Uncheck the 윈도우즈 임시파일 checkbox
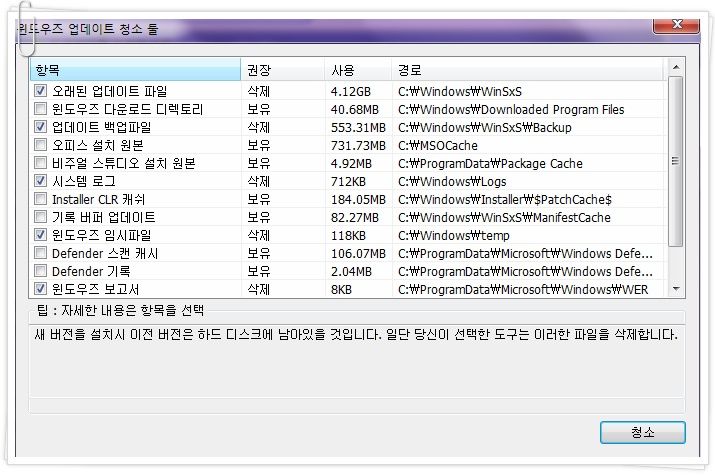Viewport: 715px width, 475px height. pyautogui.click(x=41, y=235)
